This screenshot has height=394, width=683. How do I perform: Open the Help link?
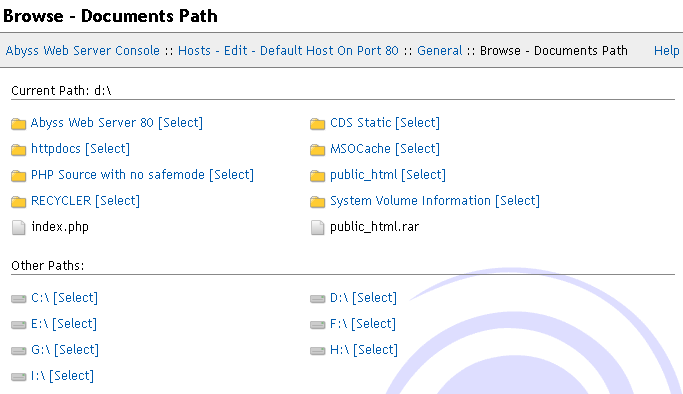[x=666, y=51]
